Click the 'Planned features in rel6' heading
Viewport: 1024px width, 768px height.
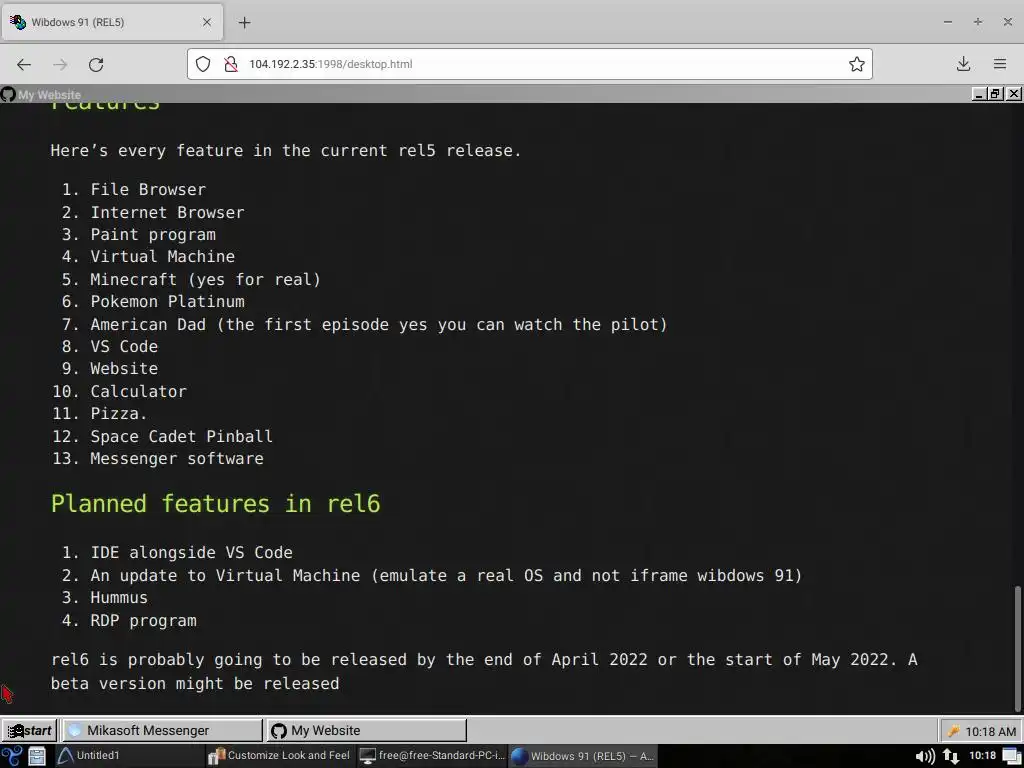216,504
